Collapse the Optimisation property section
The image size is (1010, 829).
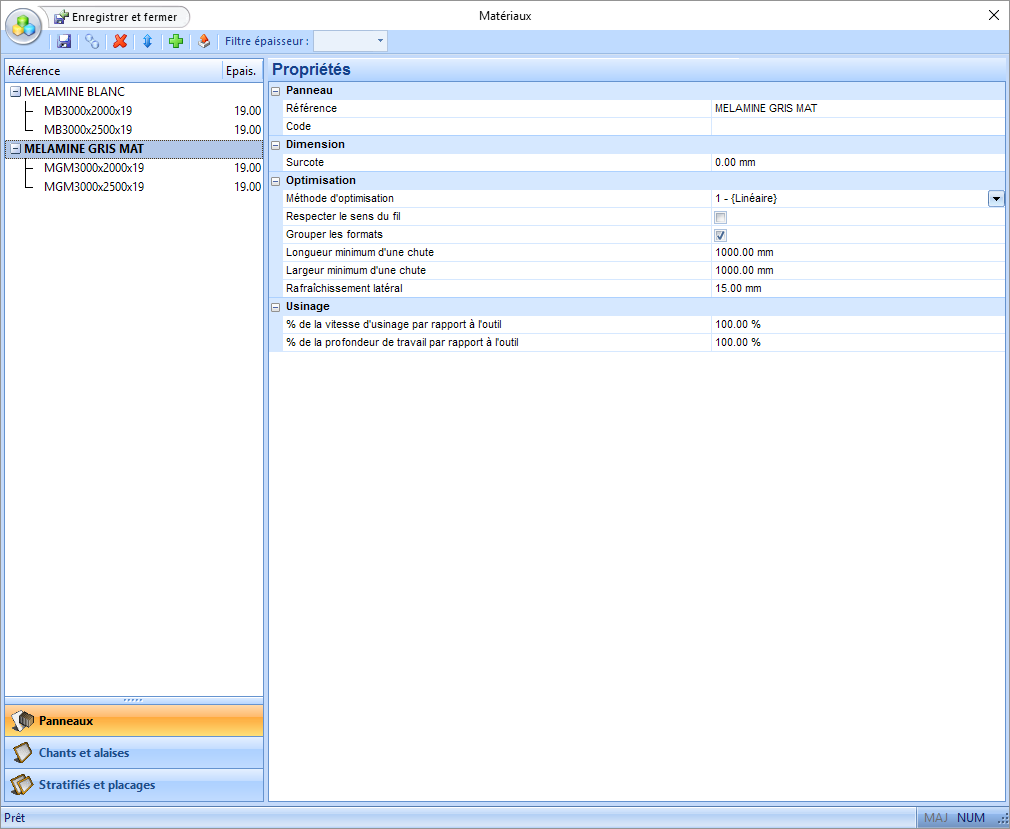click(276, 181)
